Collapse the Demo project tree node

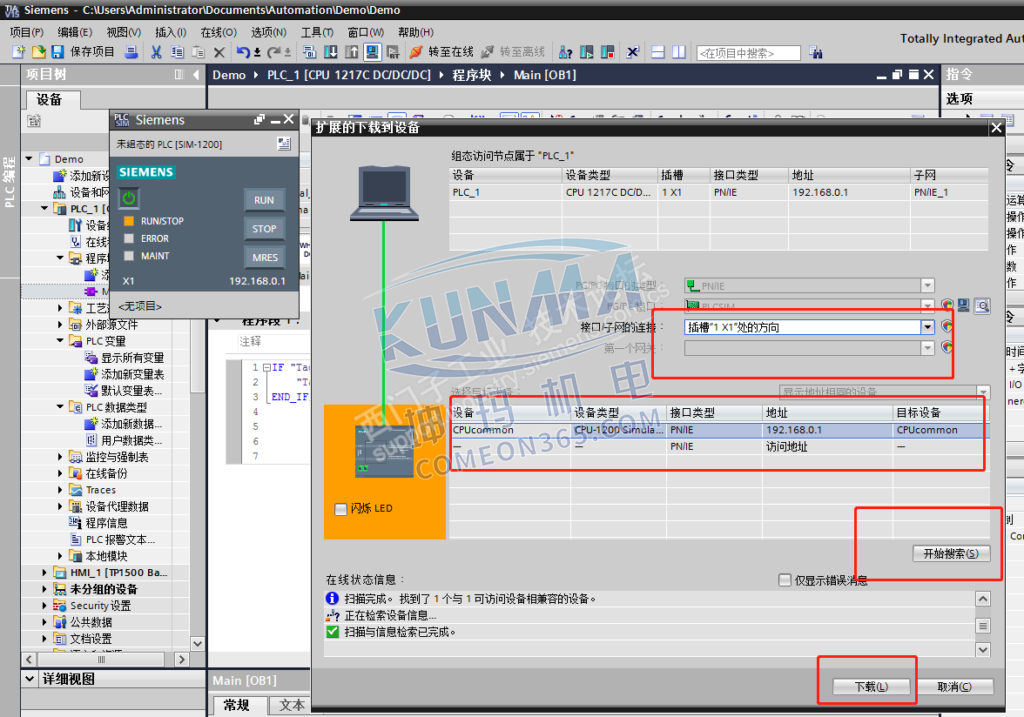tap(29, 159)
